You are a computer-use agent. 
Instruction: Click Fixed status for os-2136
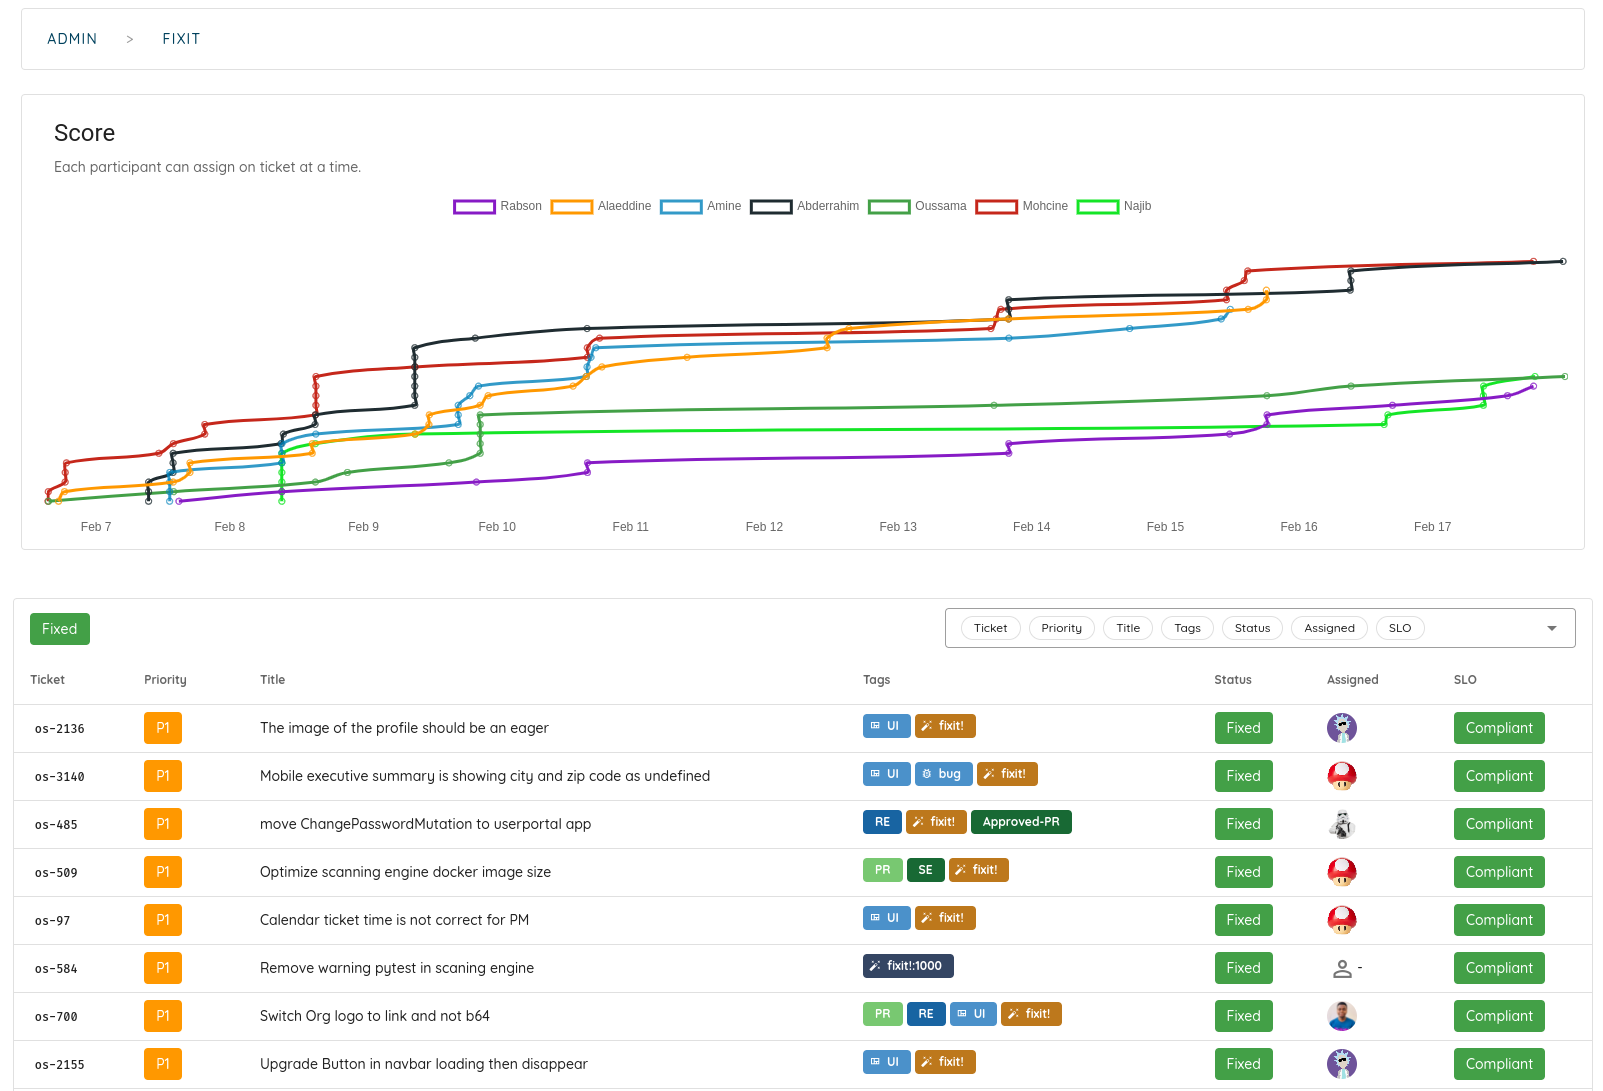click(x=1243, y=728)
